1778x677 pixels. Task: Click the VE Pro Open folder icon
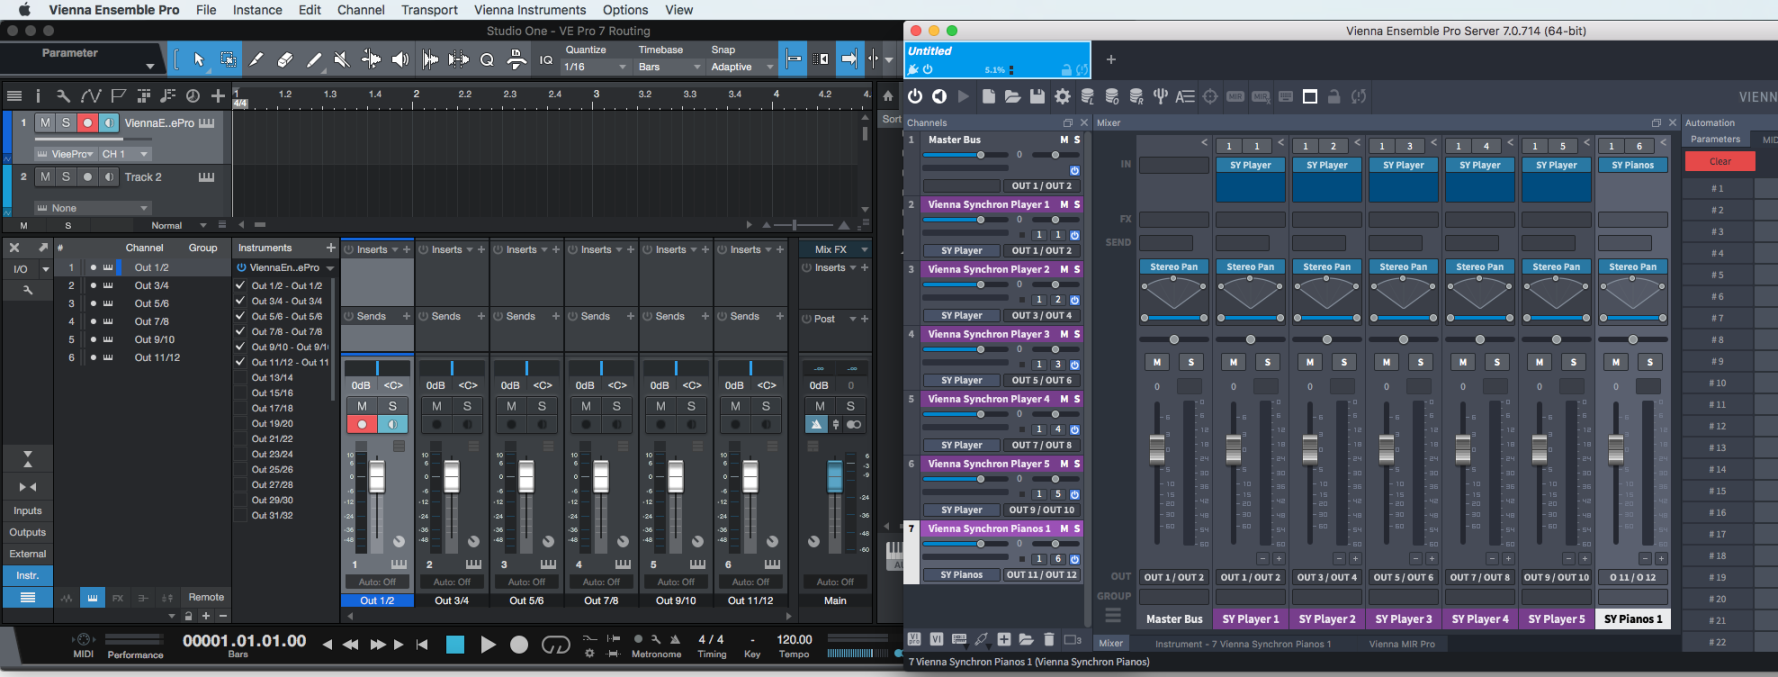coord(1012,96)
